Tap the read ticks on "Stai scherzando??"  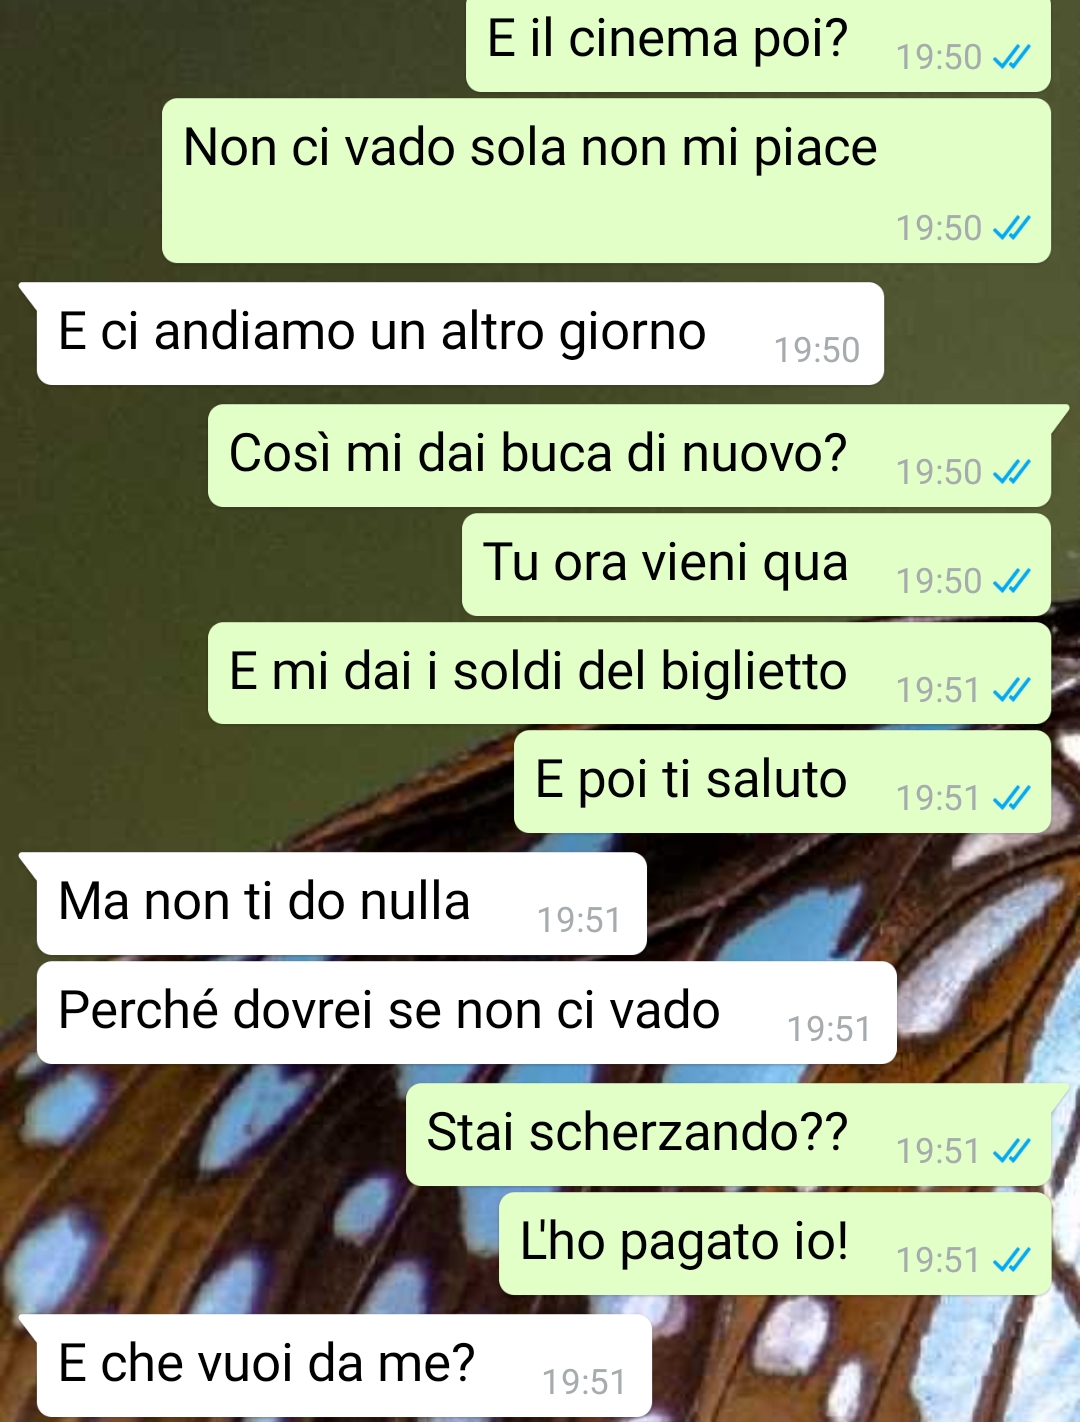pos(1011,1151)
